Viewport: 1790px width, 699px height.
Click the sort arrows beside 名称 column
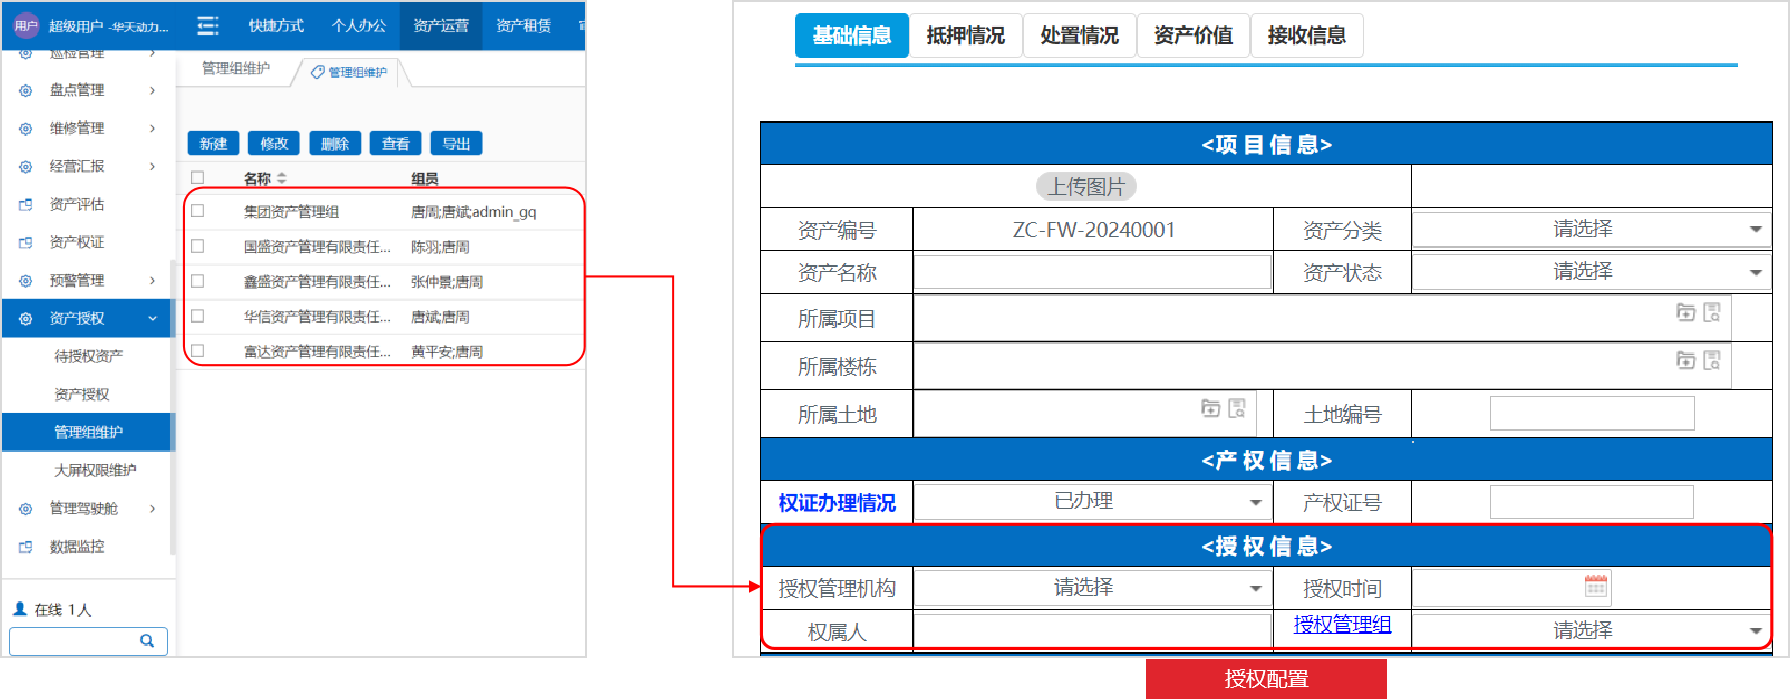282,178
